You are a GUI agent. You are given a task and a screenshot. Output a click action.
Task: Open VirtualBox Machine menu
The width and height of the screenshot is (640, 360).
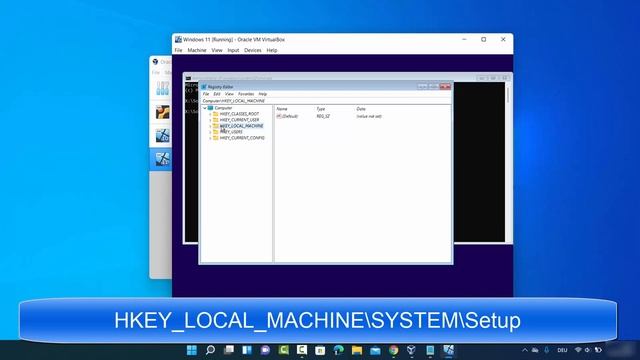tap(197, 50)
